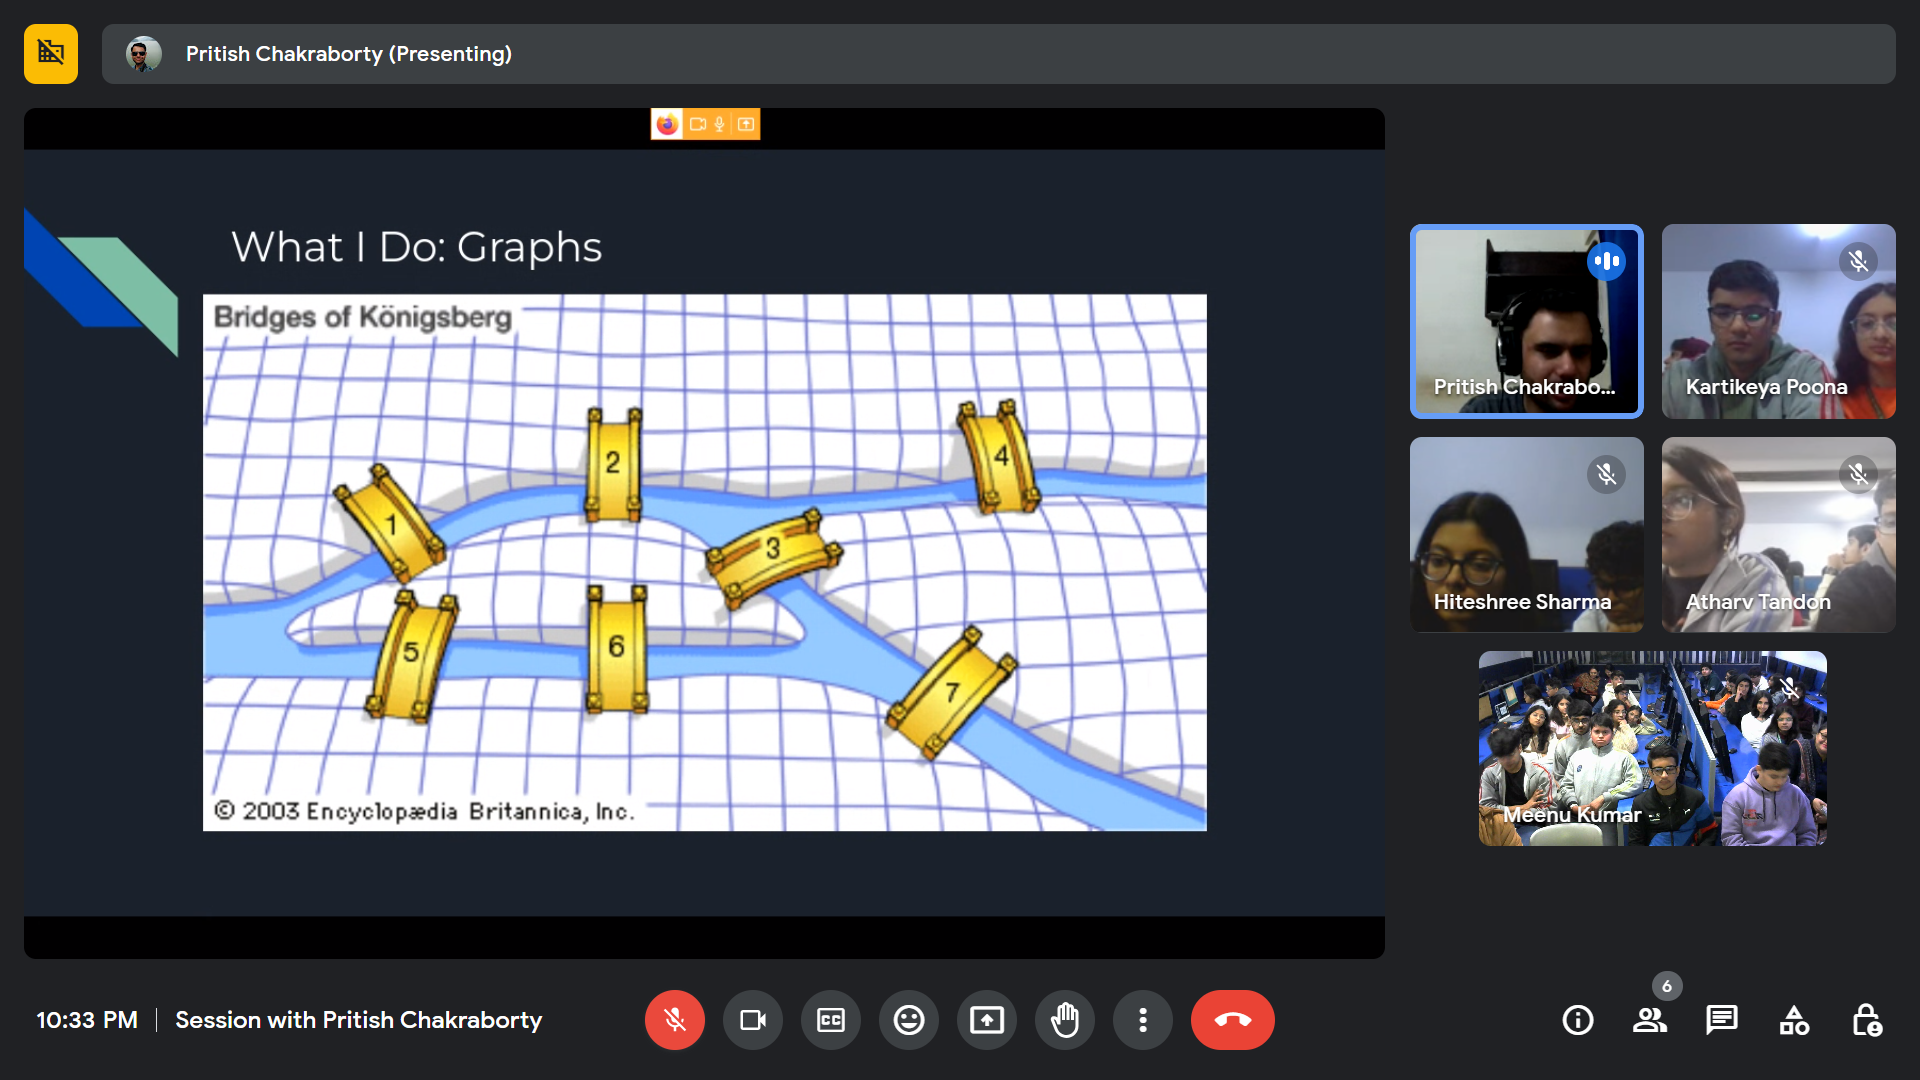
Task: Select Meenu Kumar's classroom video tile
Action: [1652, 748]
